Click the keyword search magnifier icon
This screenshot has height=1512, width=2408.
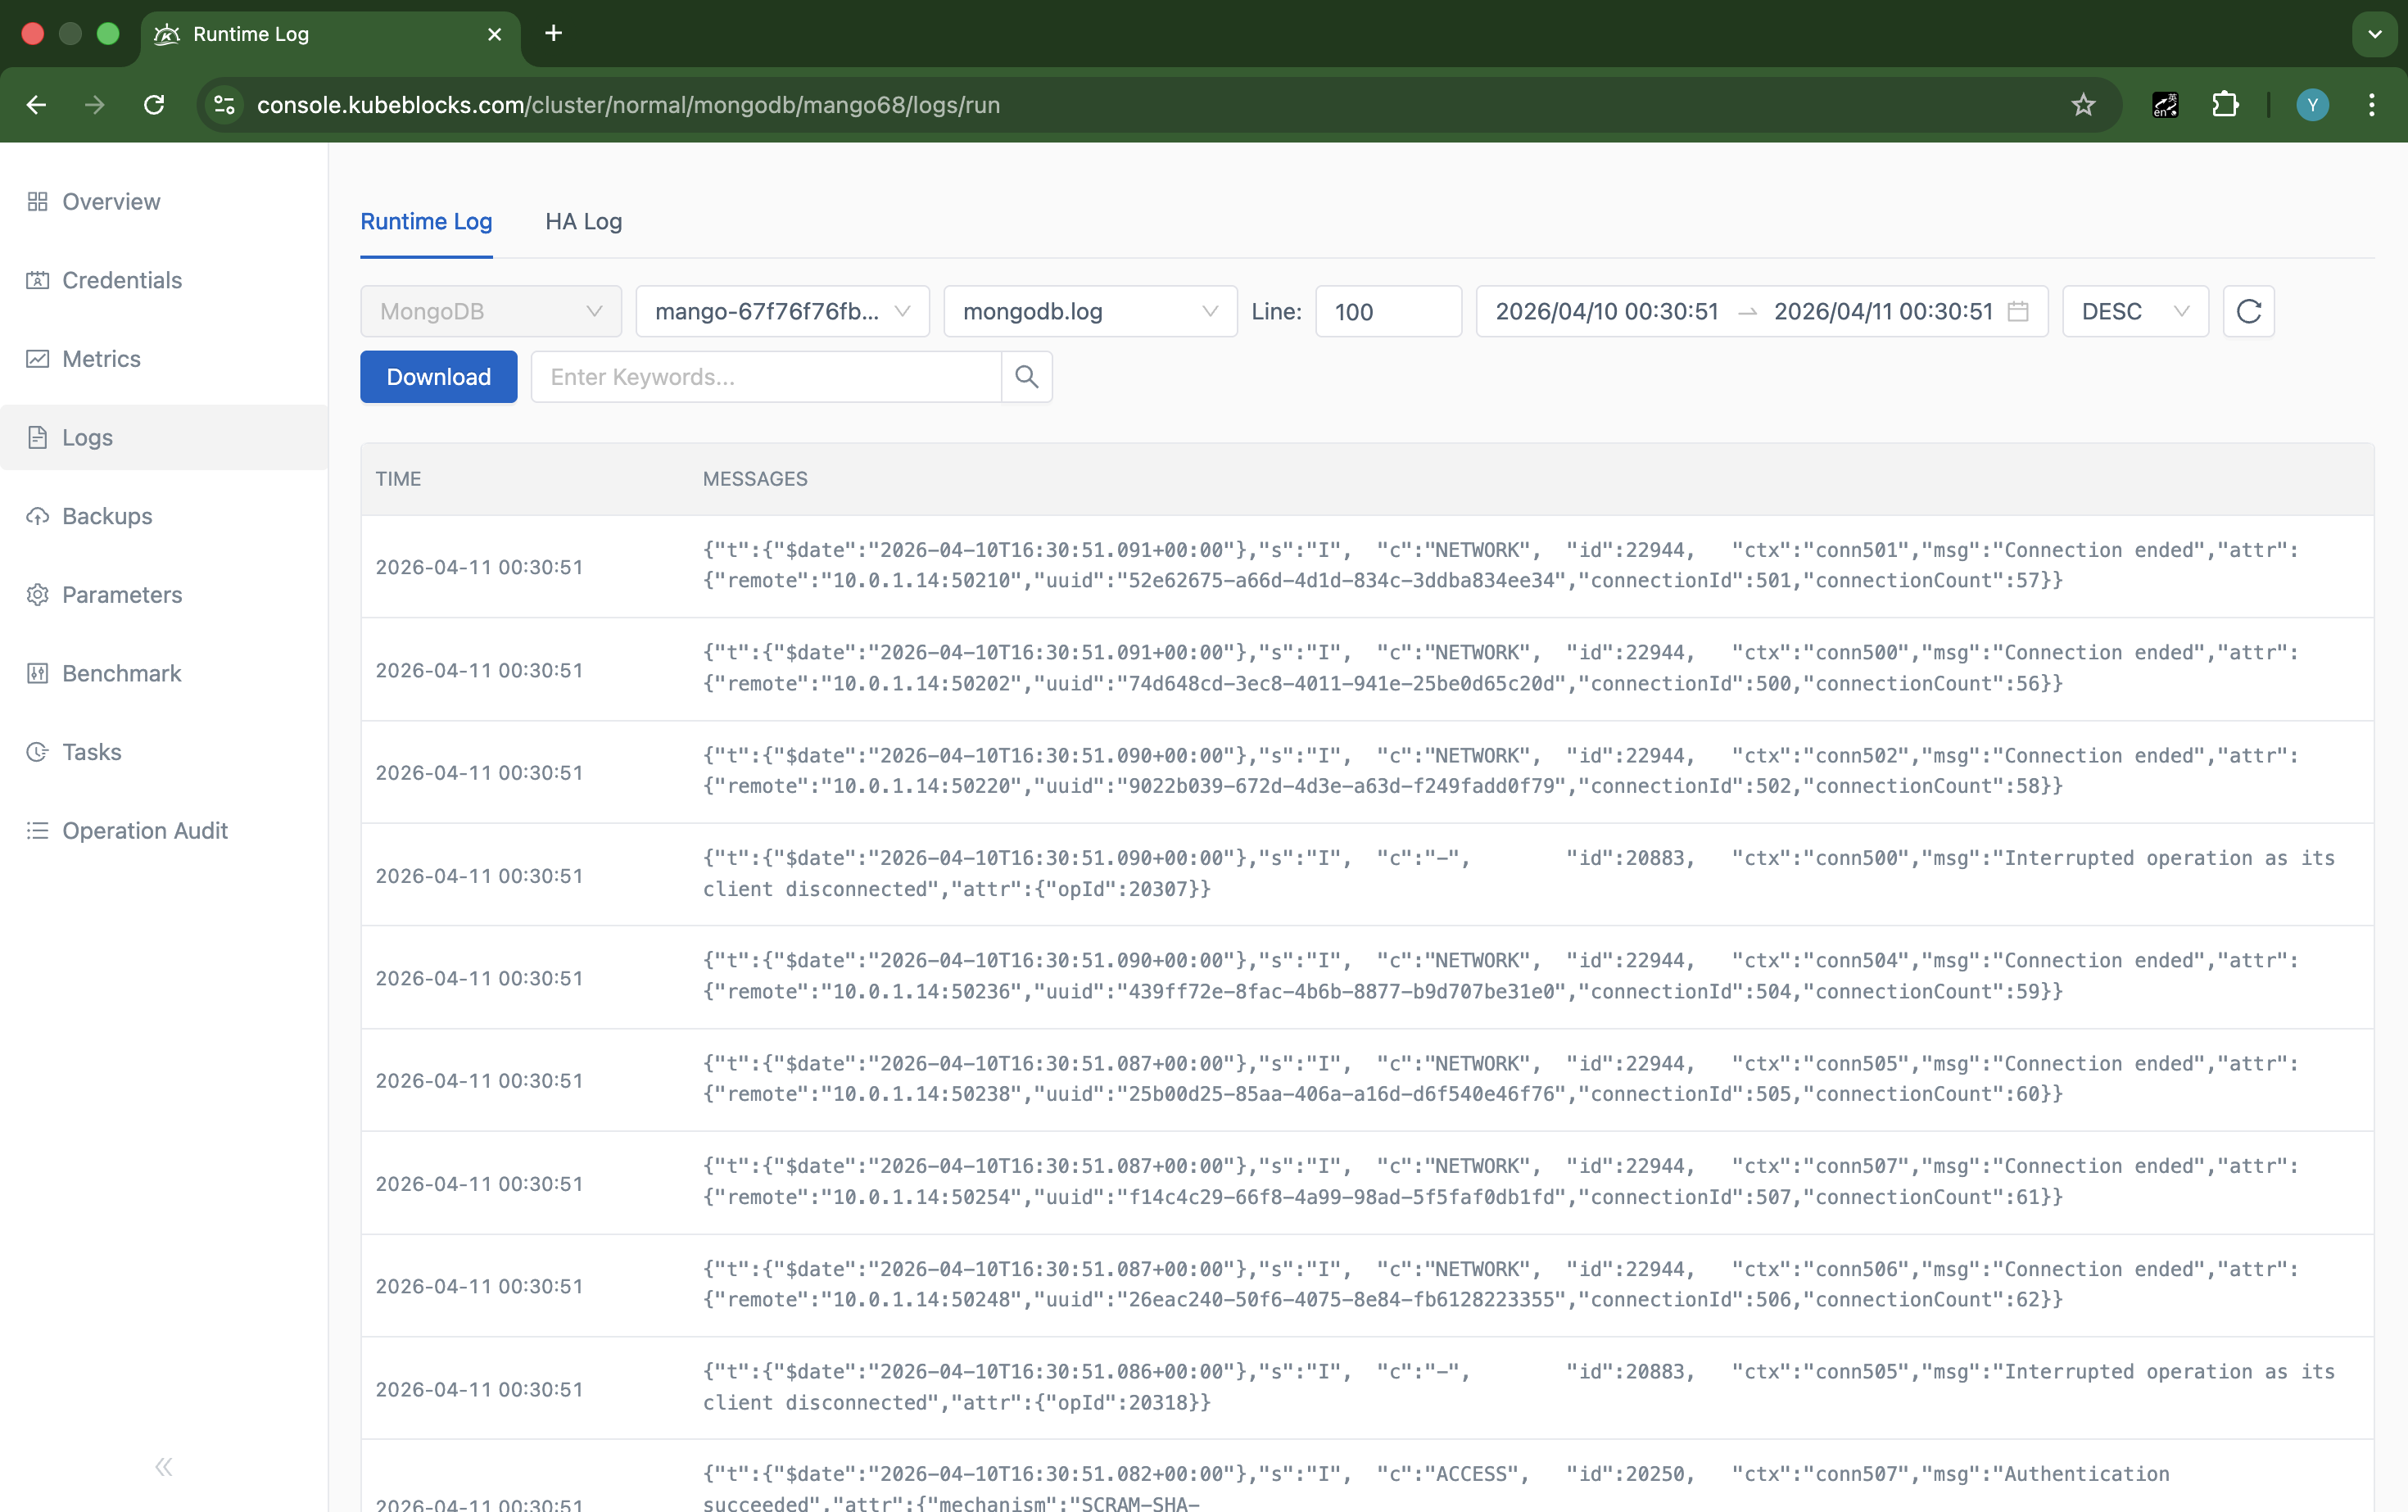pos(1026,376)
